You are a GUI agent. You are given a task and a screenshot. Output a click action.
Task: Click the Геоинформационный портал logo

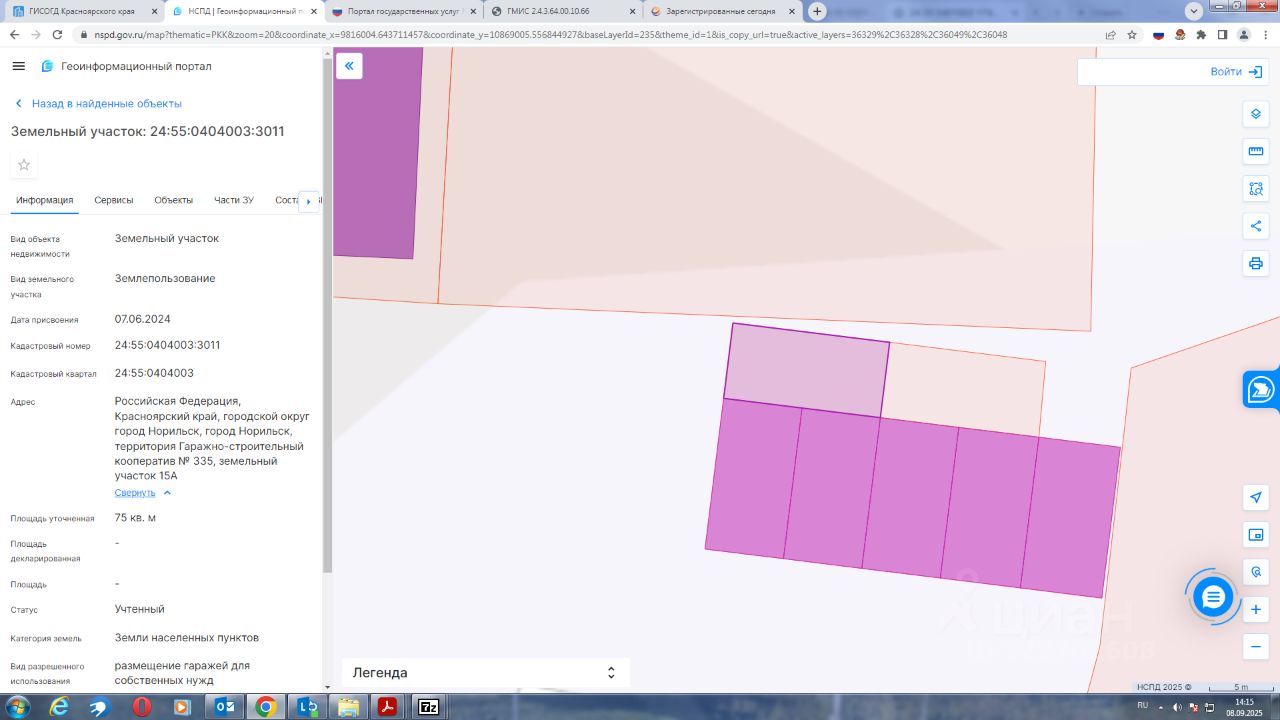[126, 66]
